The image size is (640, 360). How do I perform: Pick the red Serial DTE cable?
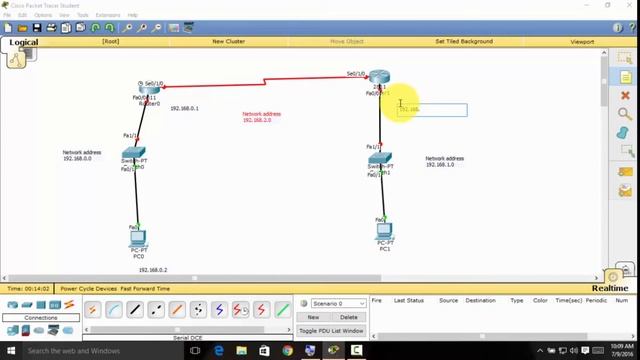click(262, 310)
